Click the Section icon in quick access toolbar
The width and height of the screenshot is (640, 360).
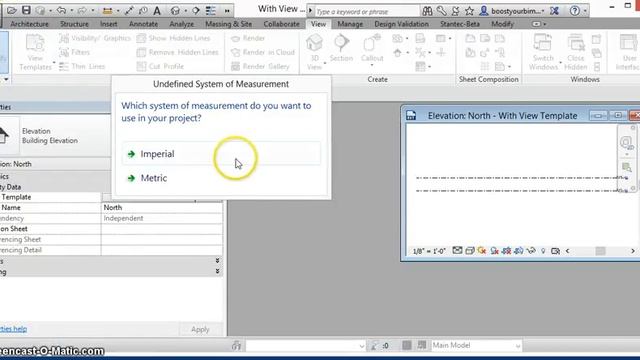pos(196,11)
